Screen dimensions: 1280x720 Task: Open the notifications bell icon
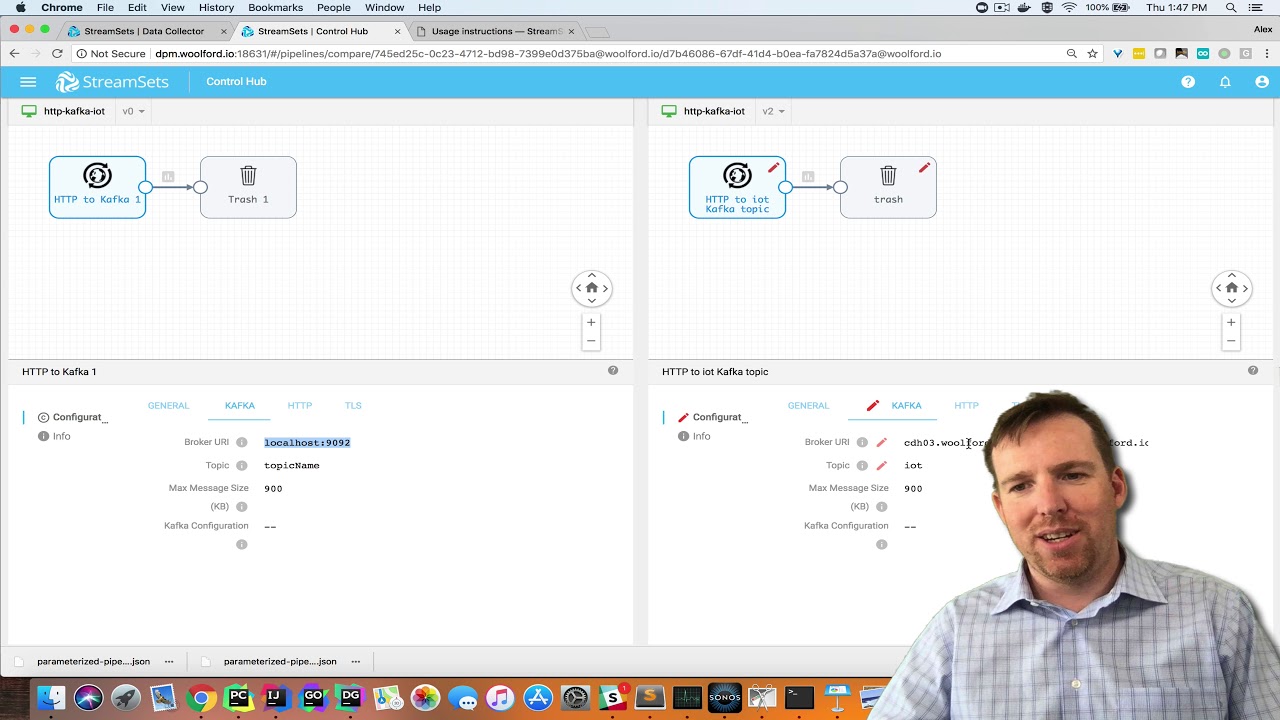coord(1225,82)
